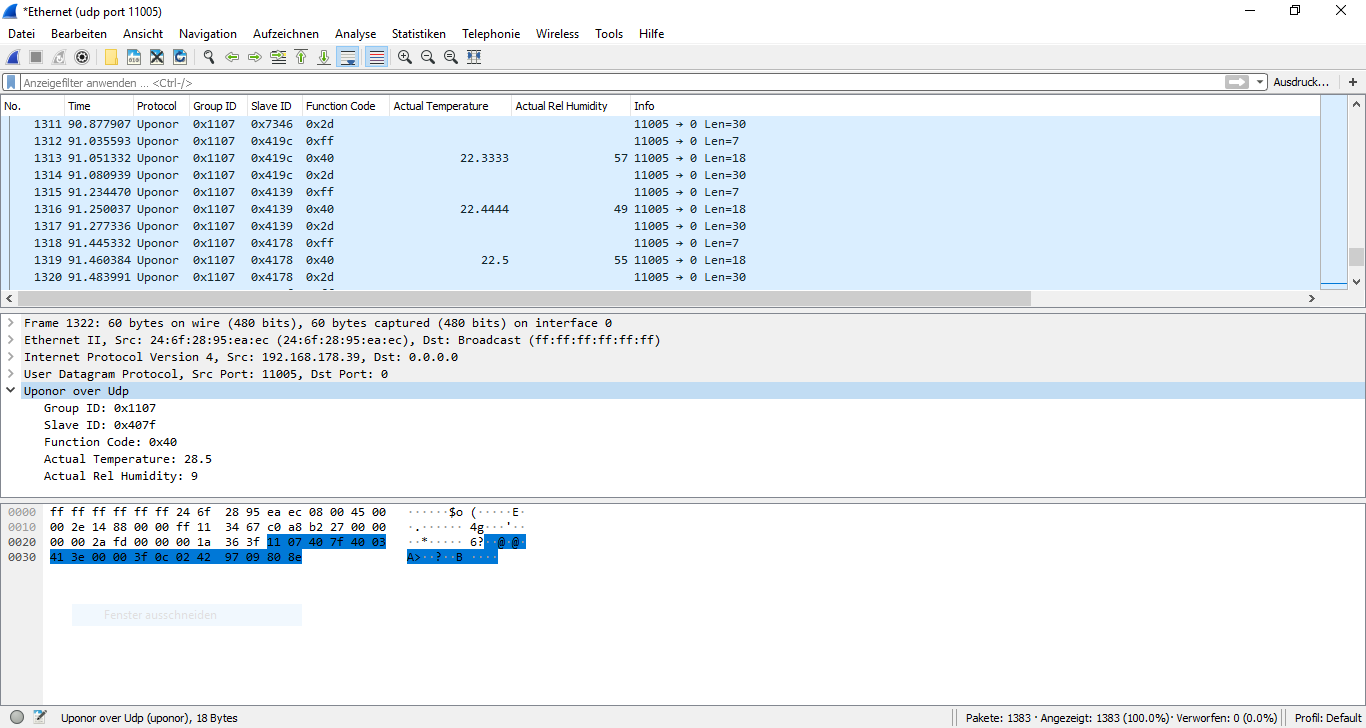Screen dimensions: 1366x728
Task: Open the Analyse menu
Action: (x=355, y=34)
